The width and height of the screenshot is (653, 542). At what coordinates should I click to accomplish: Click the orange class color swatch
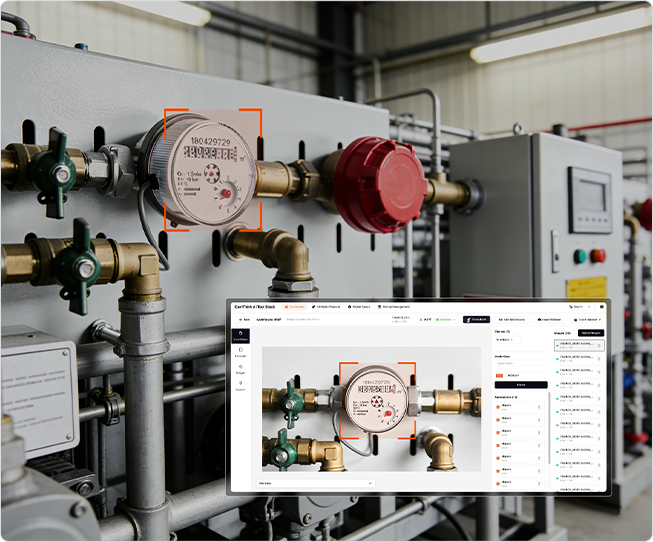[499, 375]
